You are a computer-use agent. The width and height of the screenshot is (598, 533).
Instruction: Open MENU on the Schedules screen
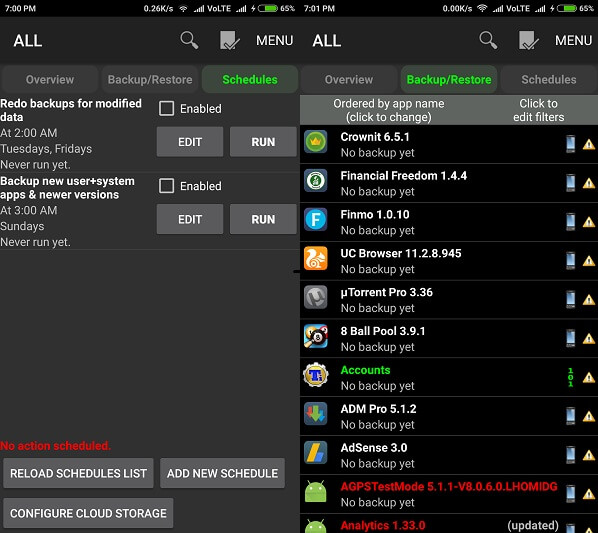pyautogui.click(x=275, y=40)
